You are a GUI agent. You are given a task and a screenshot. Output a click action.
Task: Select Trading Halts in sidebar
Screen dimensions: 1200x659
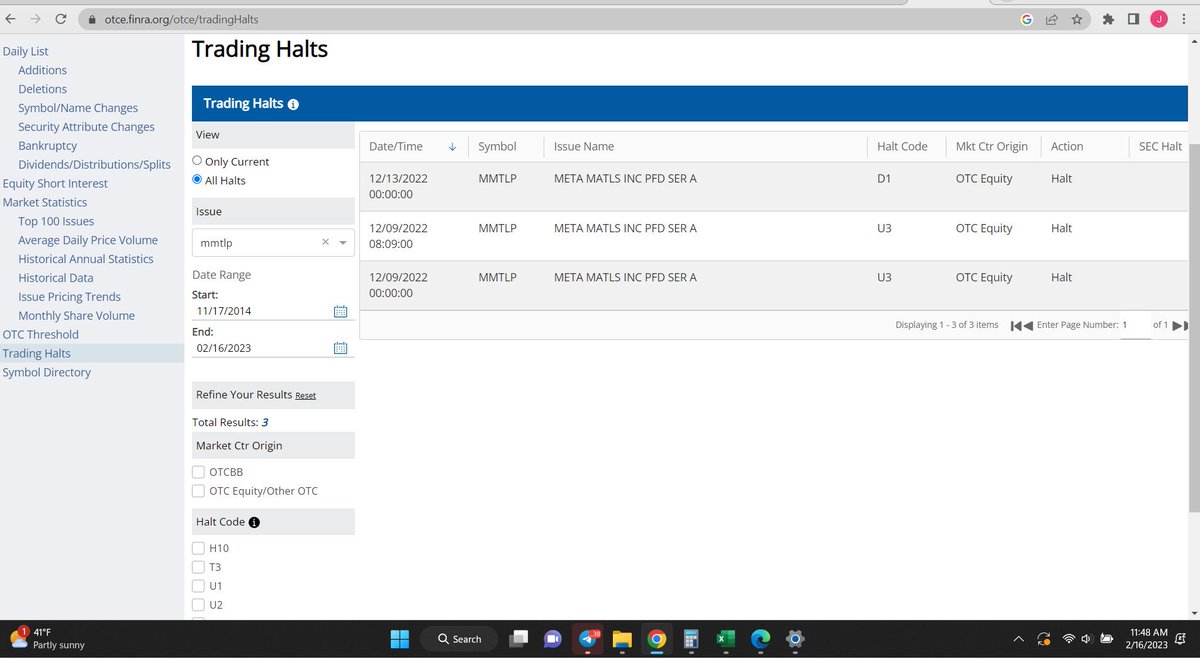coord(37,353)
